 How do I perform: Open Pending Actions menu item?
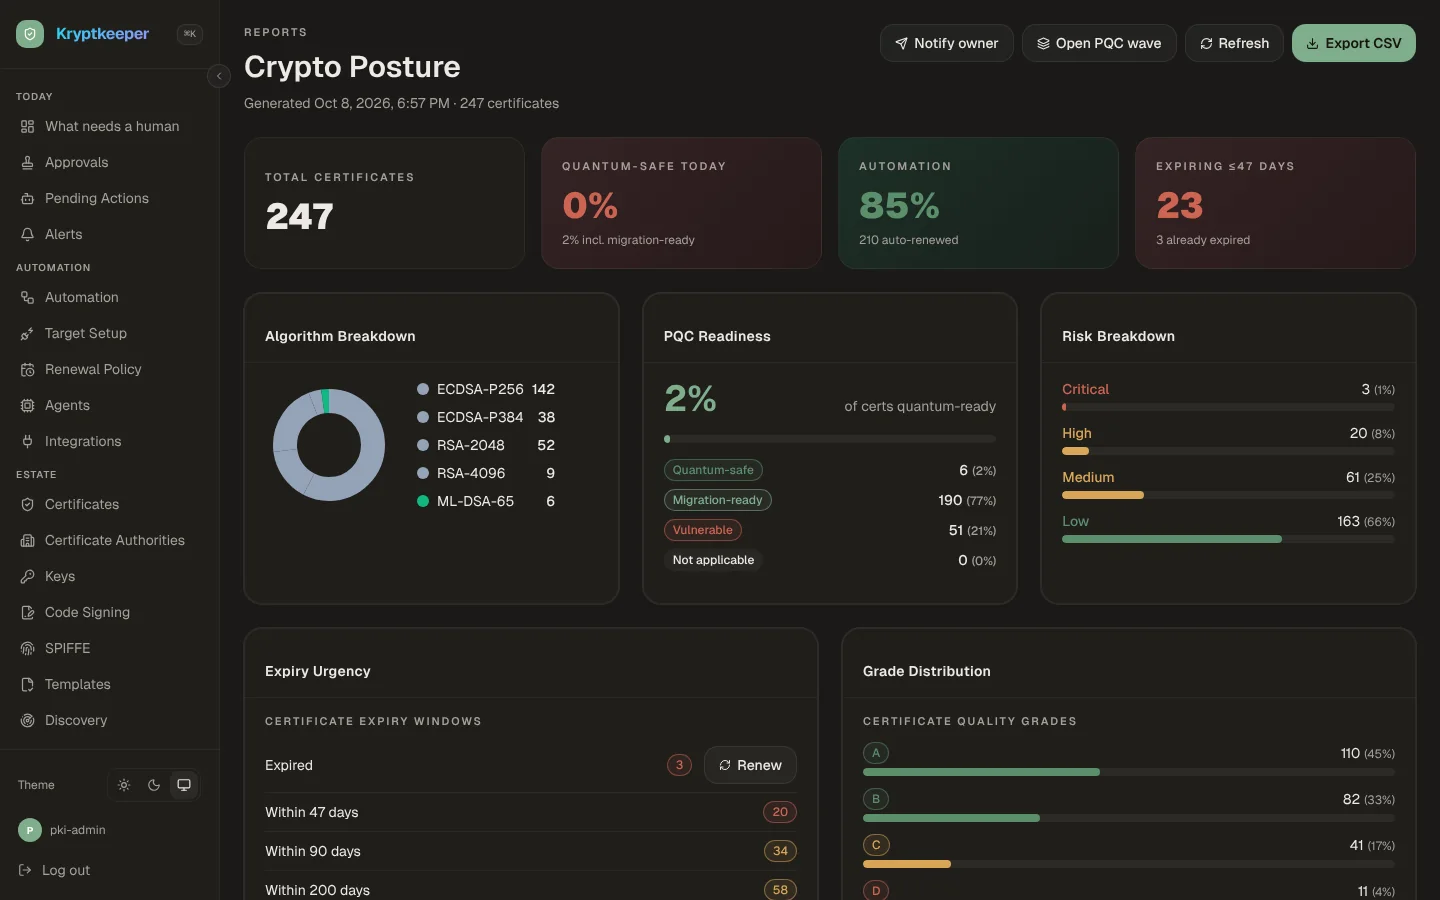pyautogui.click(x=109, y=198)
